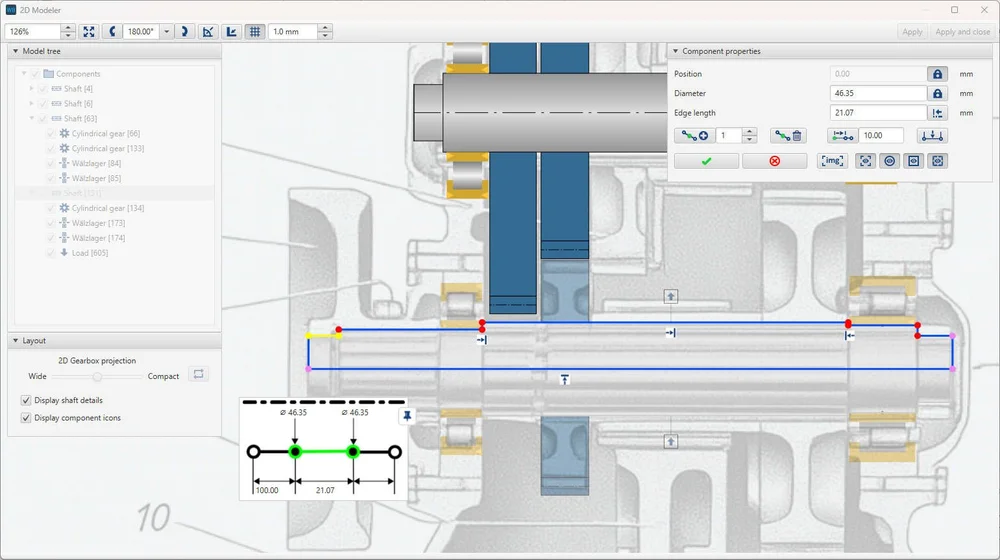This screenshot has height=560, width=1000.
Task: Click the Apply and close button
Action: 962,31
